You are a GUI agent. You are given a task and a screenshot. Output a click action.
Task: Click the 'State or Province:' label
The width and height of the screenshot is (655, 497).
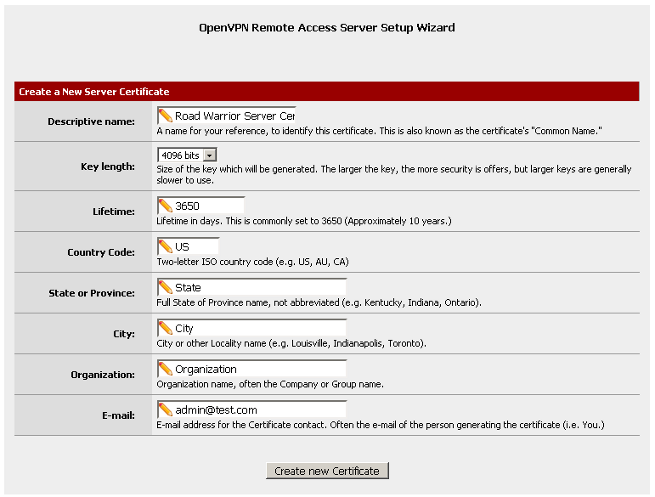pos(91,293)
